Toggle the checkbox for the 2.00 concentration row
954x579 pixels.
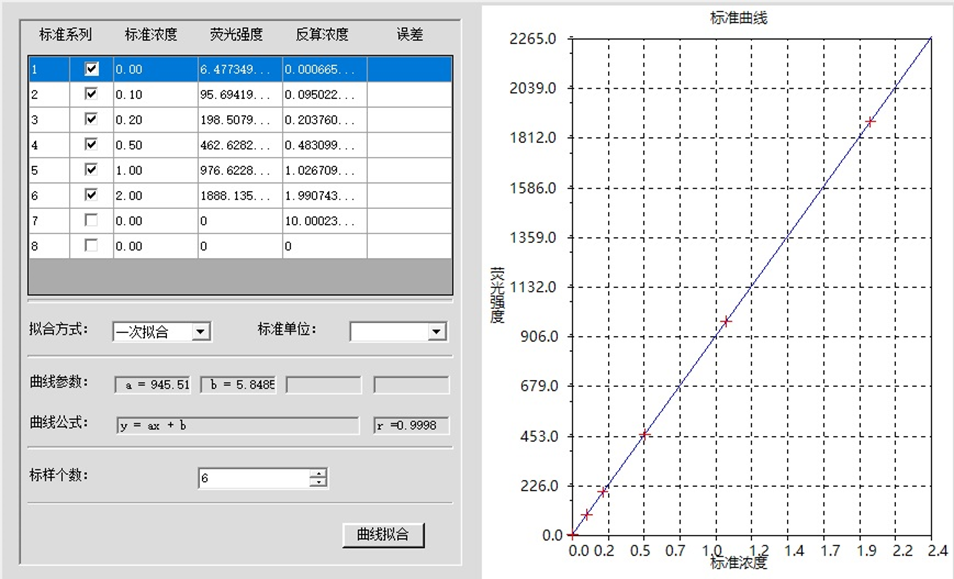click(91, 195)
